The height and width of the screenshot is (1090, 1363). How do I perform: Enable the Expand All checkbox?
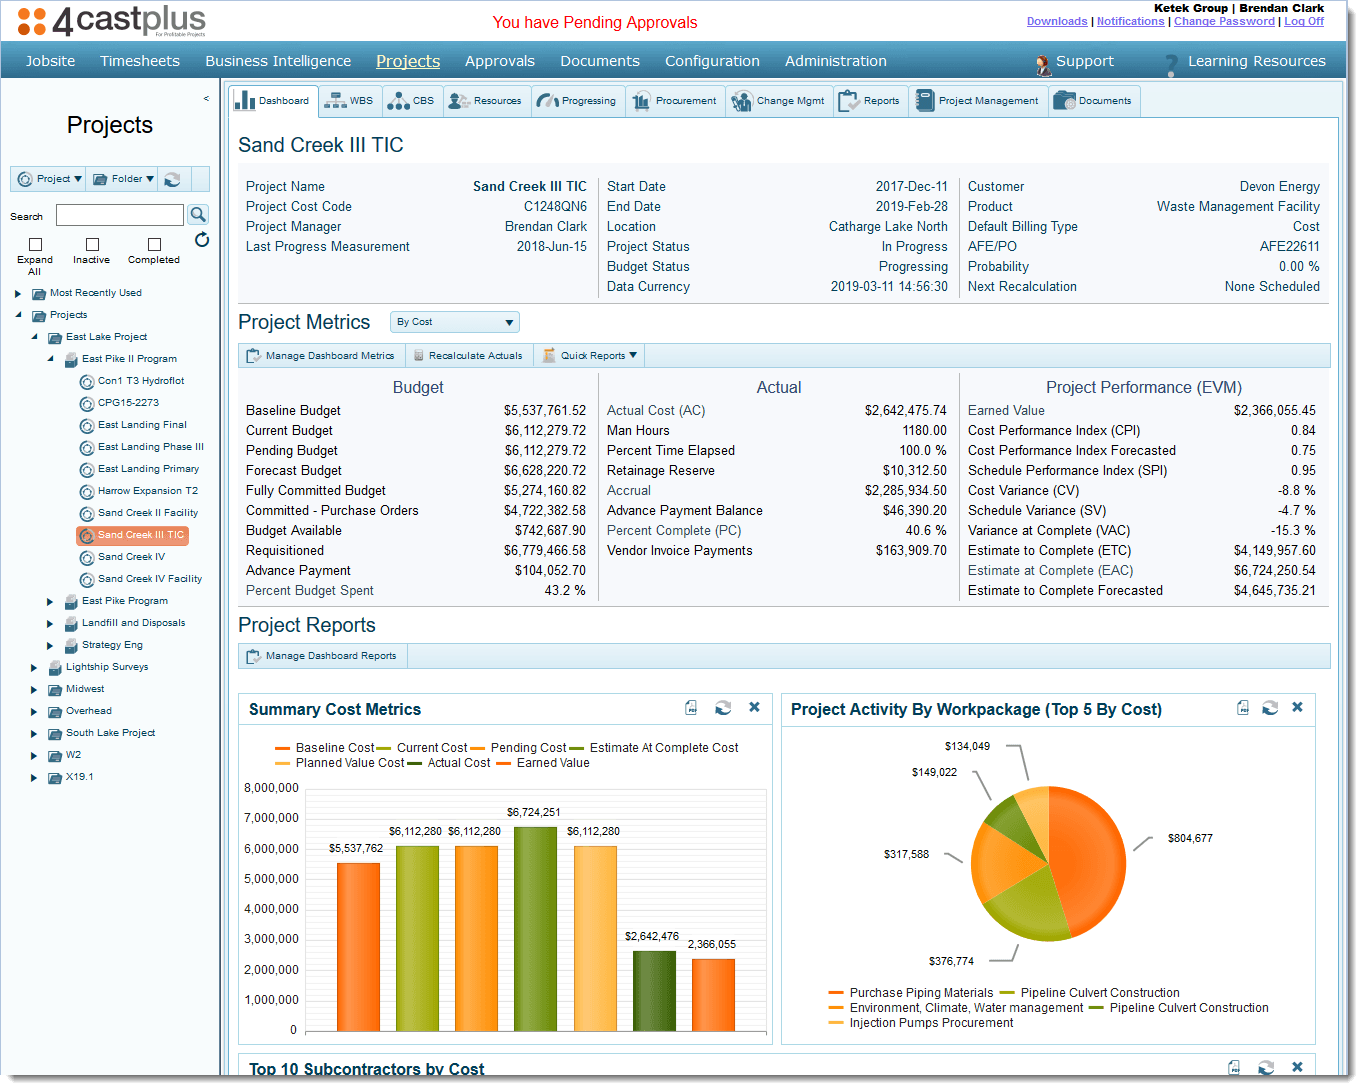click(35, 244)
